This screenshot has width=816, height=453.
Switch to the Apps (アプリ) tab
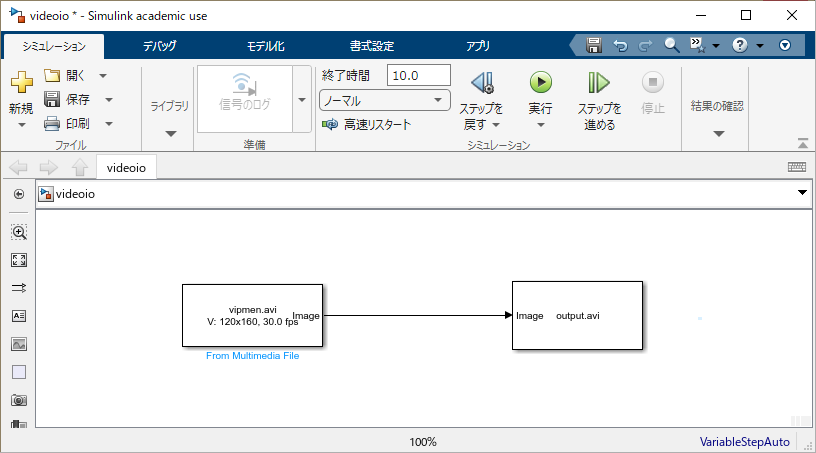point(478,46)
